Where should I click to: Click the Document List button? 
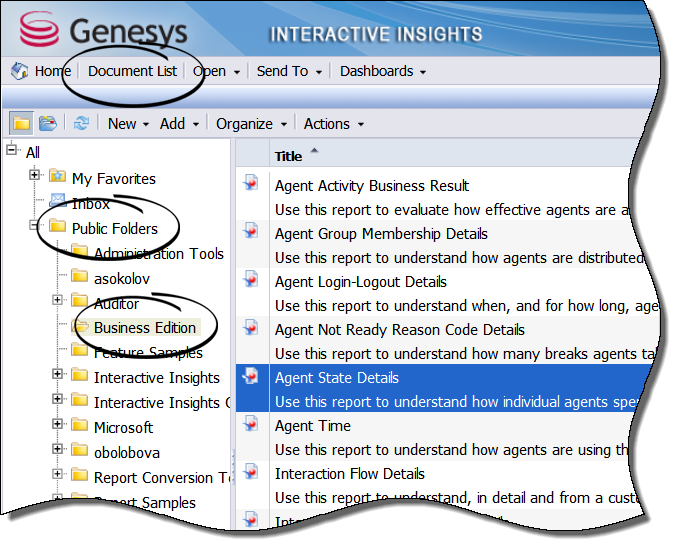pyautogui.click(x=132, y=72)
